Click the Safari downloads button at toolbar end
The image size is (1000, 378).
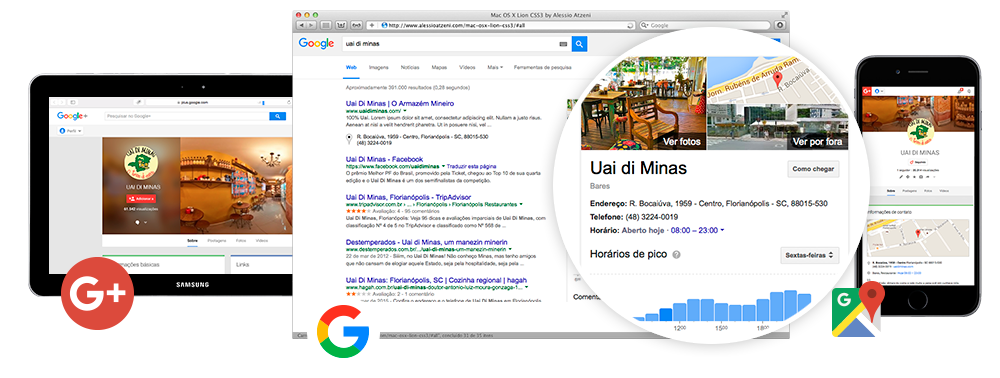tap(779, 25)
